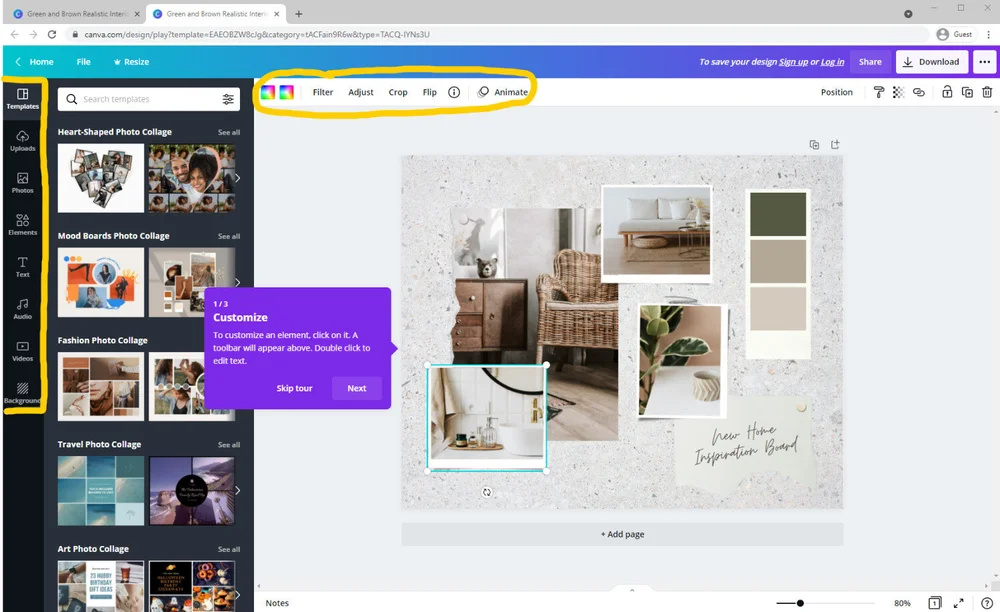Image resolution: width=1000 pixels, height=612 pixels.
Task: Delete the selected image with the trash icon
Action: (988, 91)
